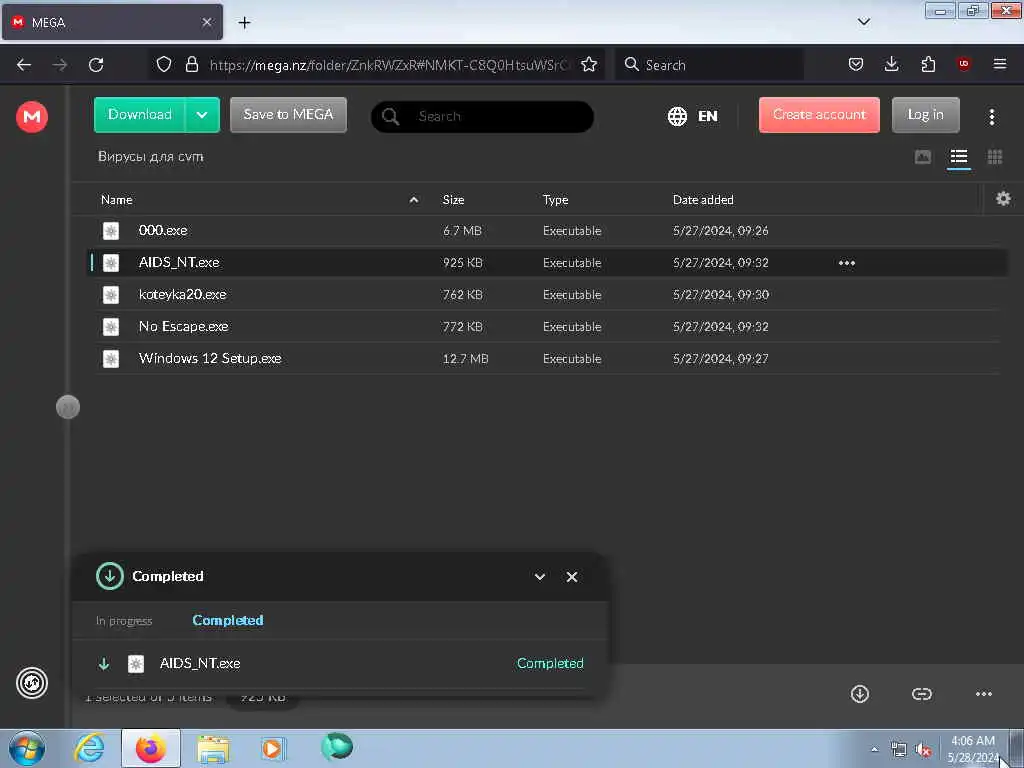Screen dimensions: 1024x768
Task: Open more options in selection bar
Action: (984, 694)
